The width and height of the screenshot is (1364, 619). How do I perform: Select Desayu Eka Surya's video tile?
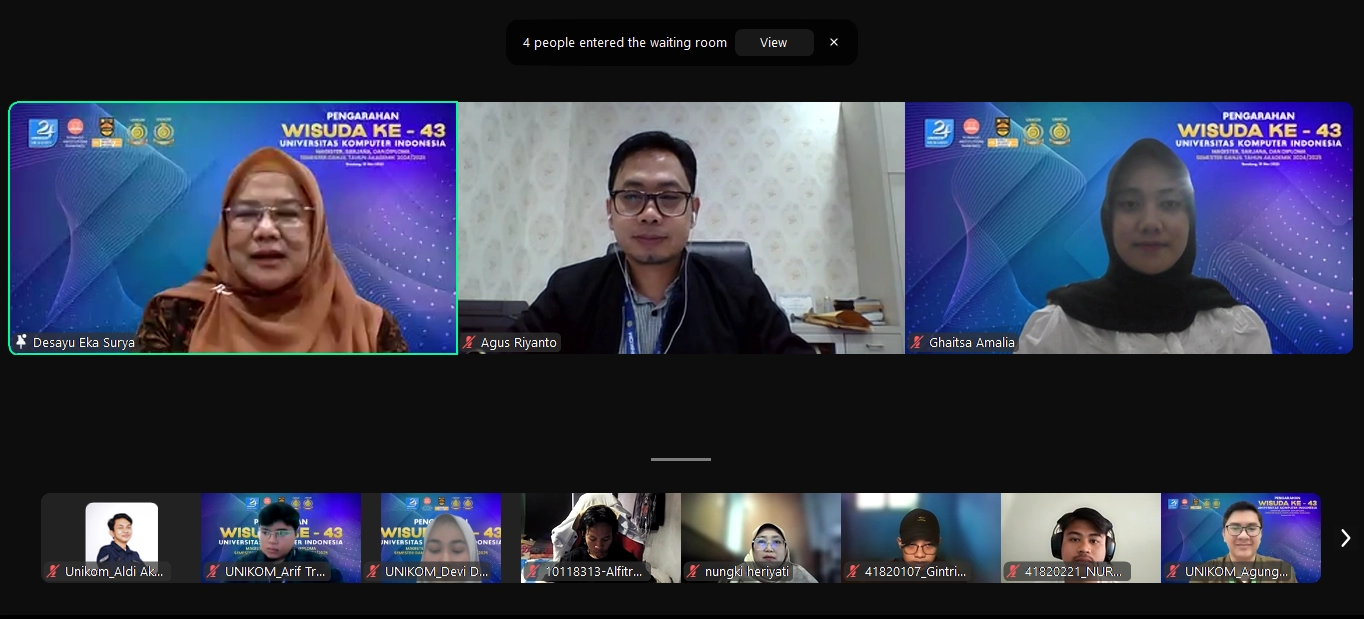click(x=233, y=228)
